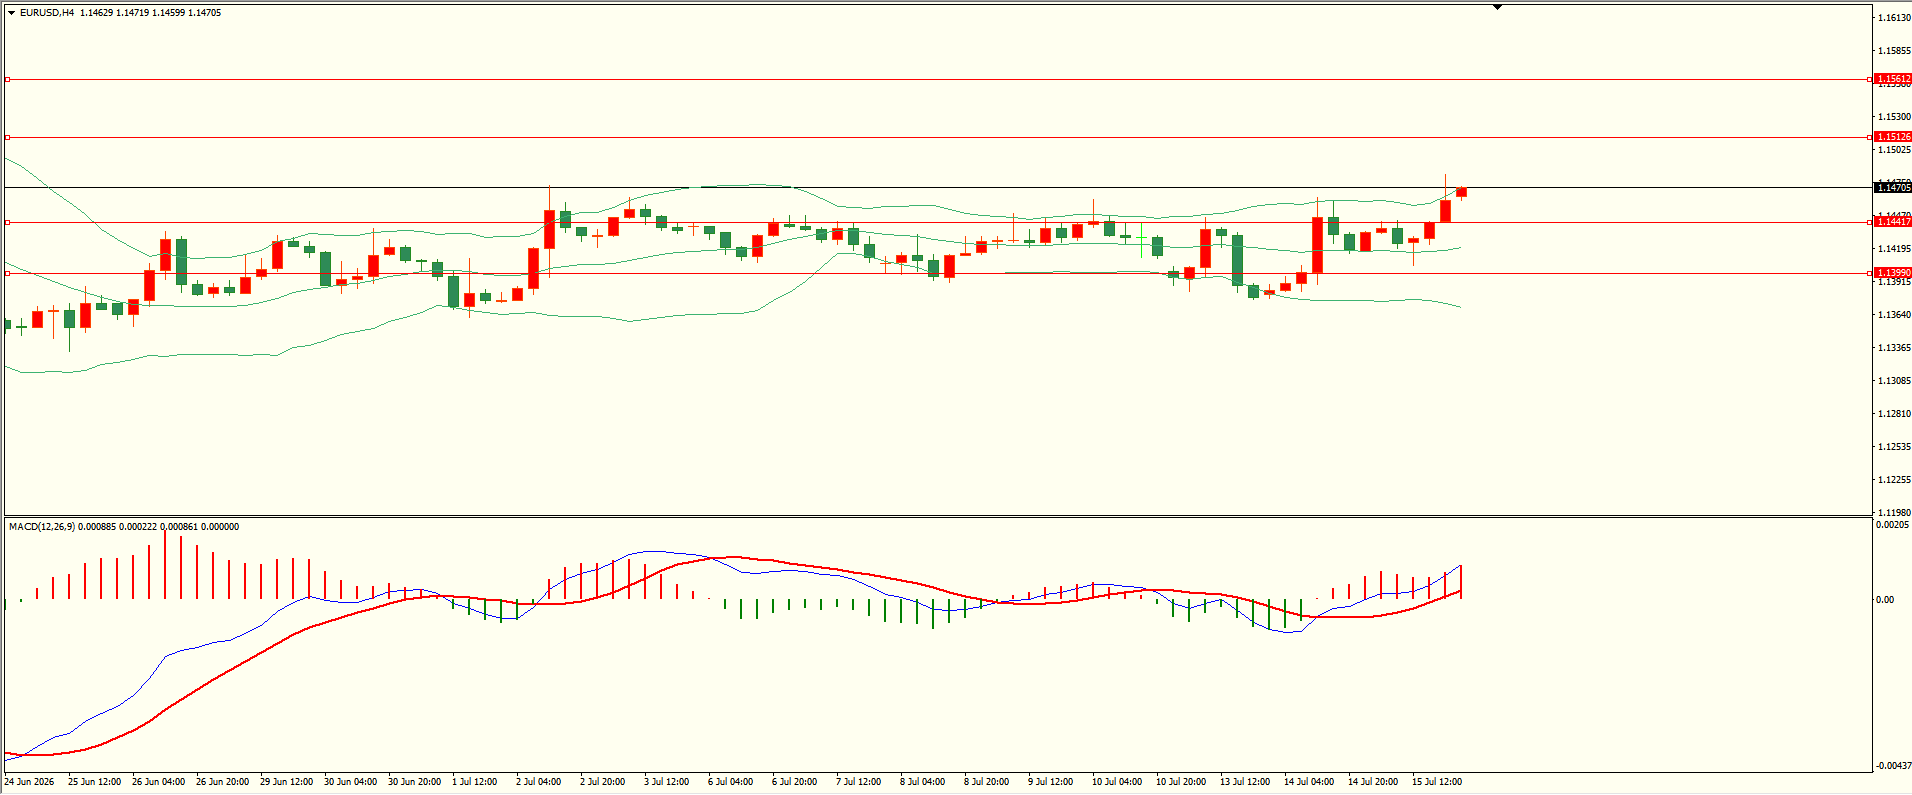
Task: Click the 0.00 level on the MACD scale
Action: 1884,600
